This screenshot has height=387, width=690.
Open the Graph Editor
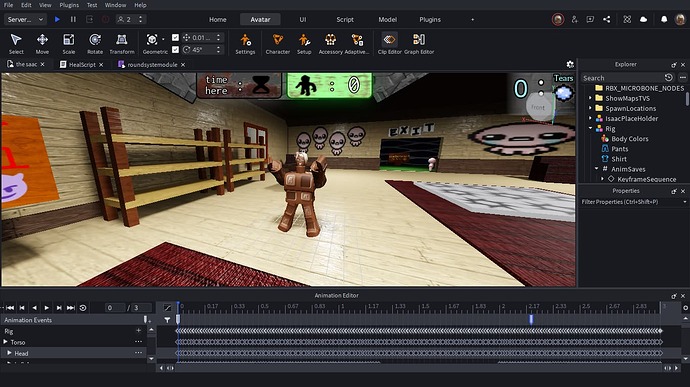click(x=419, y=44)
